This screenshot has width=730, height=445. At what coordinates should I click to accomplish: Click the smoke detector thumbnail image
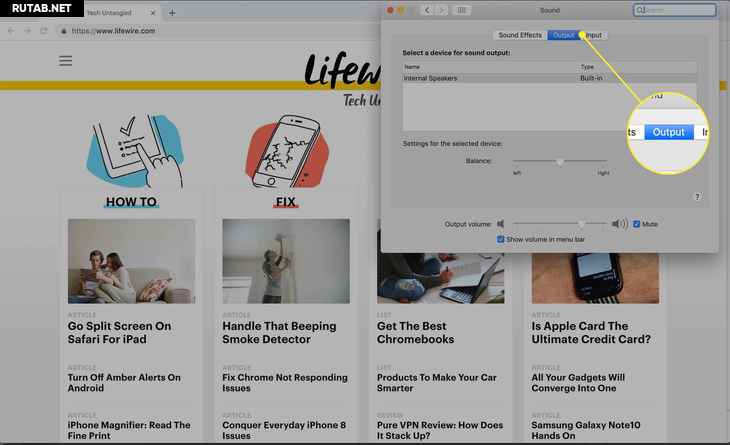[x=286, y=261]
